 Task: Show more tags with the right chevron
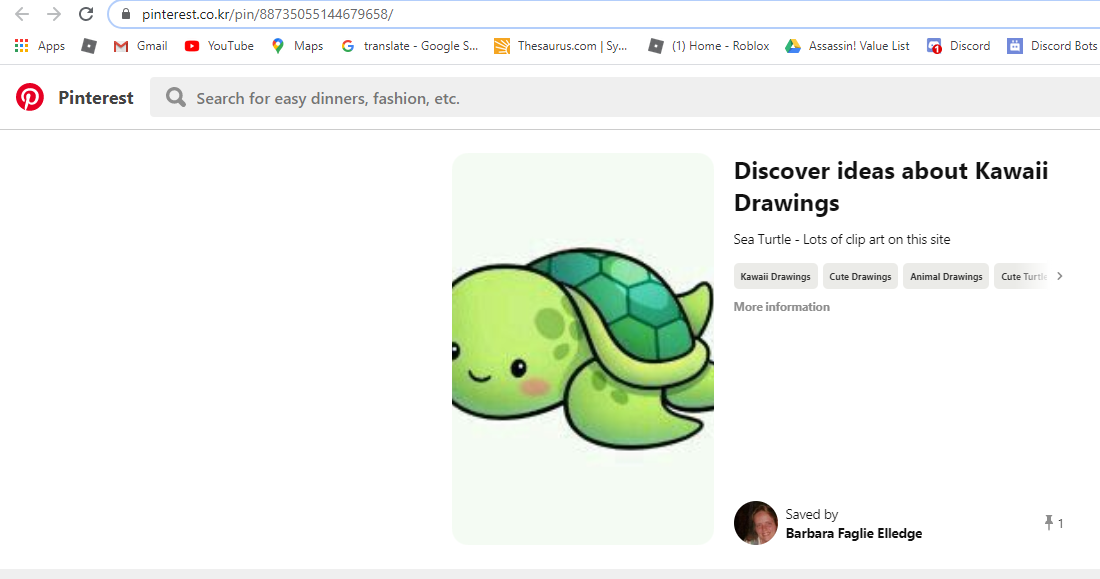click(x=1059, y=276)
